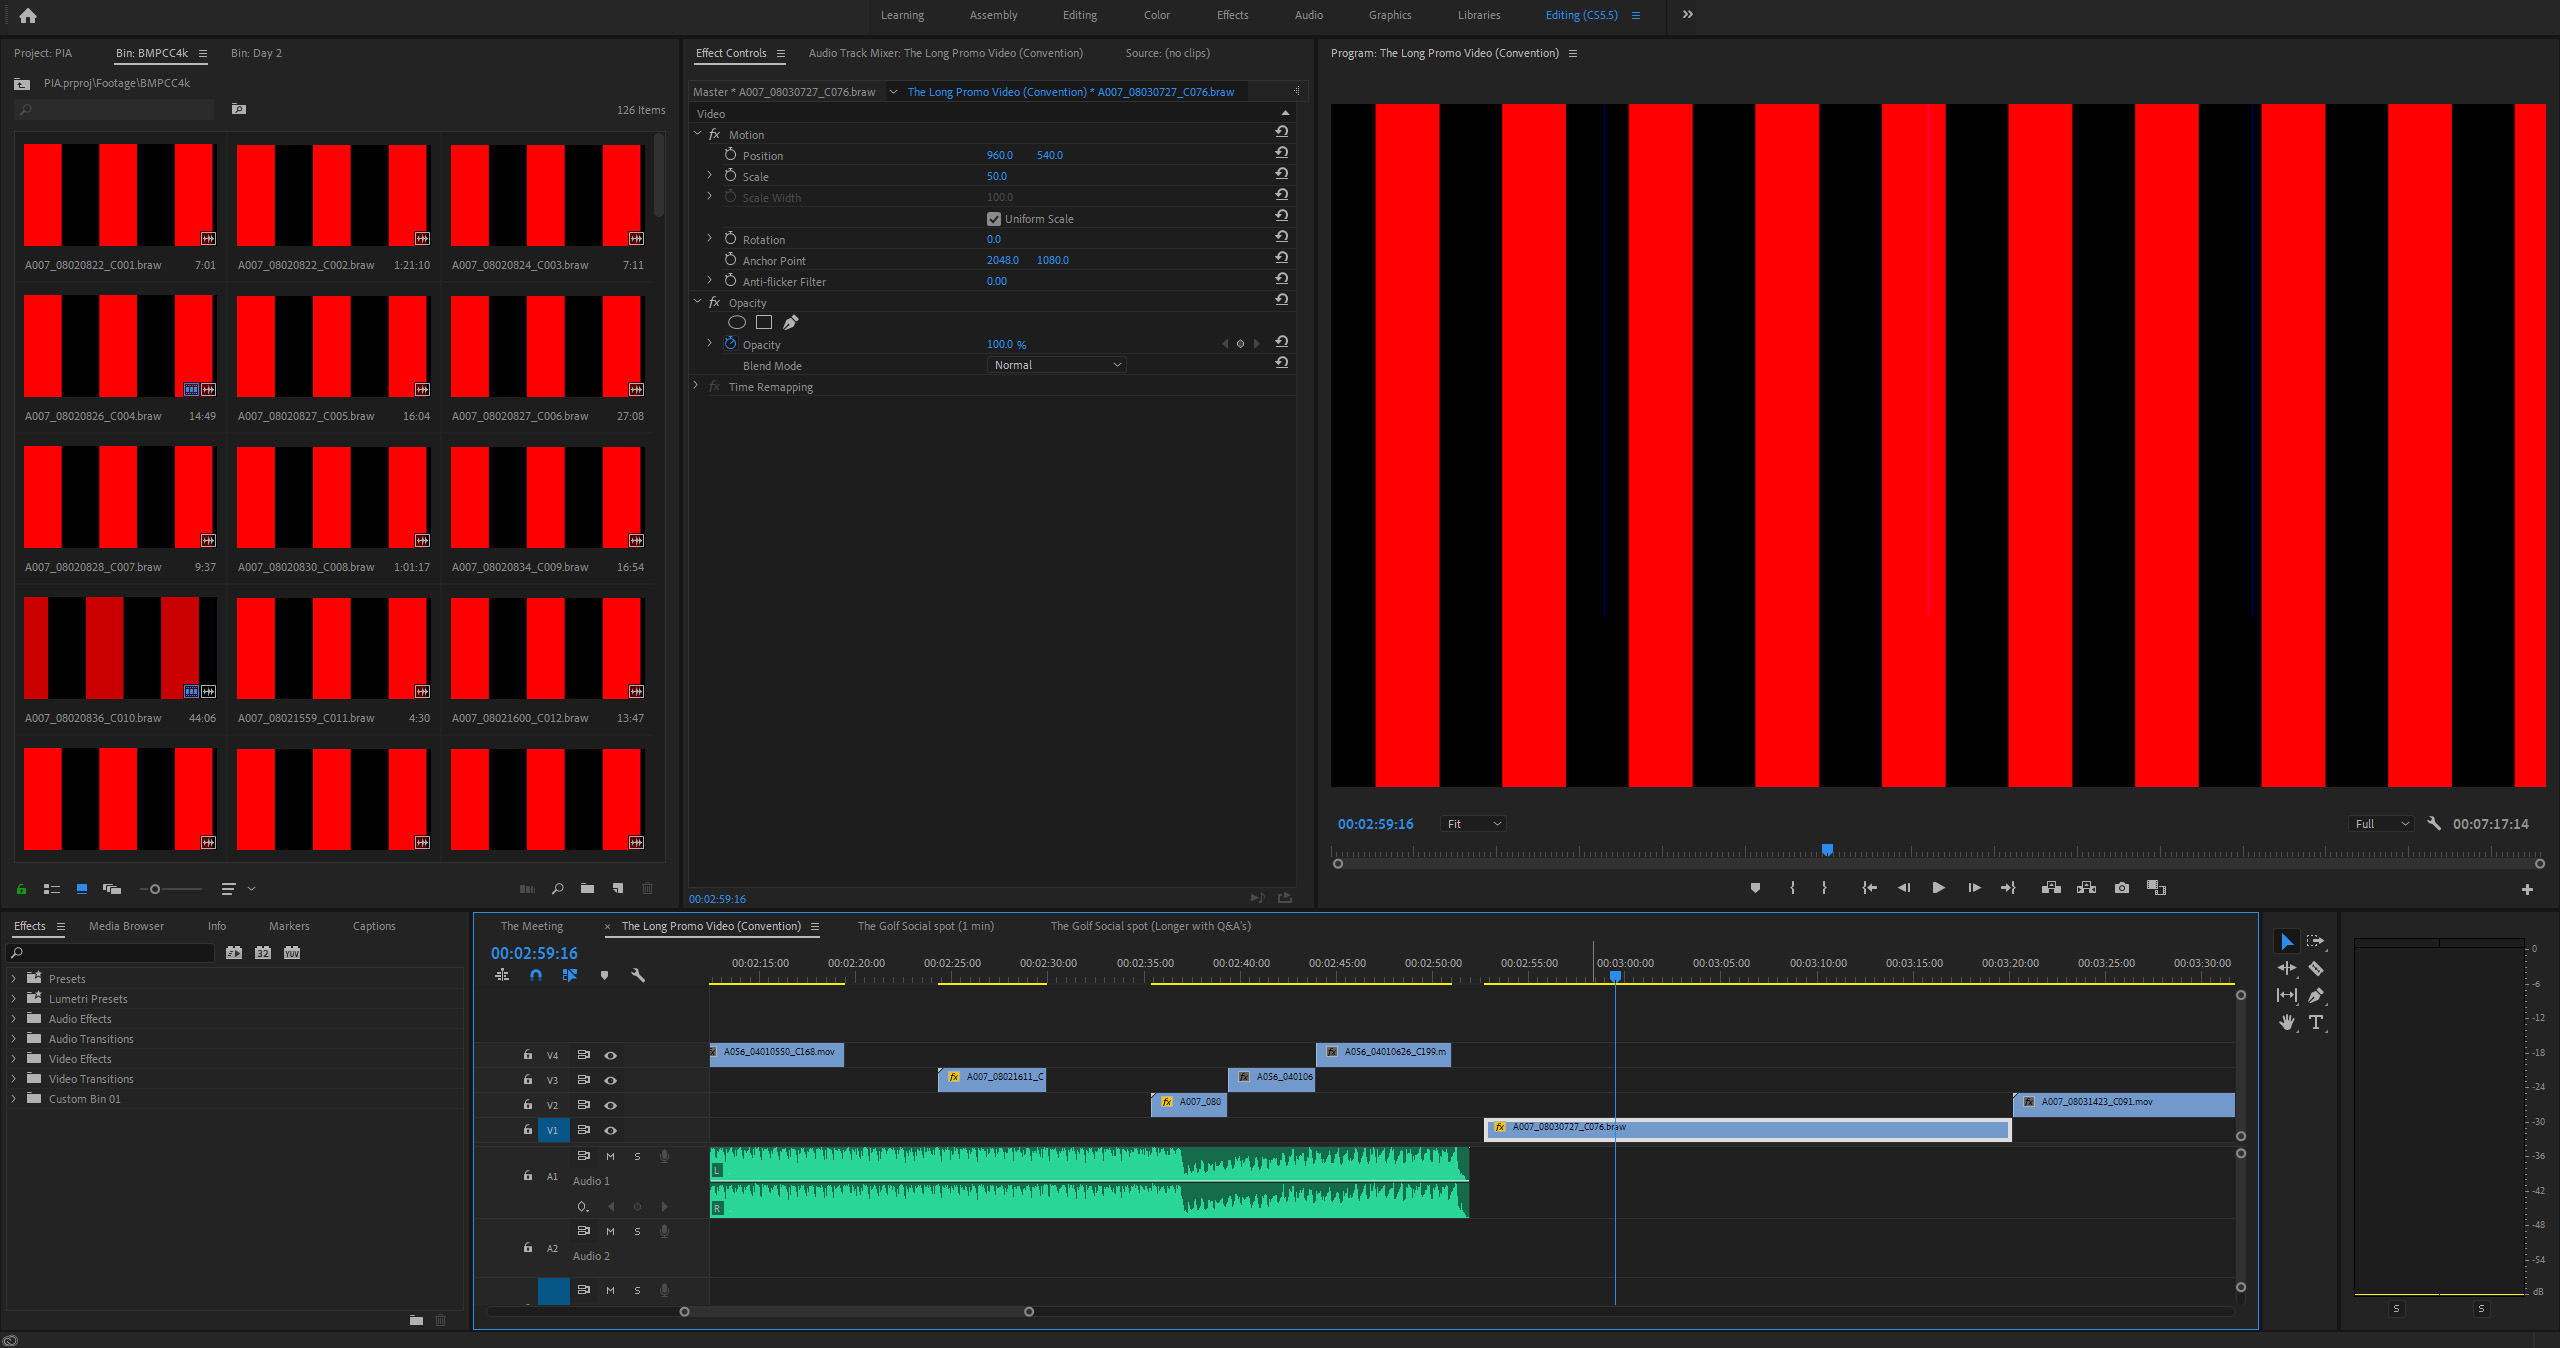Switch to The Meeting sequence tab

coord(531,926)
